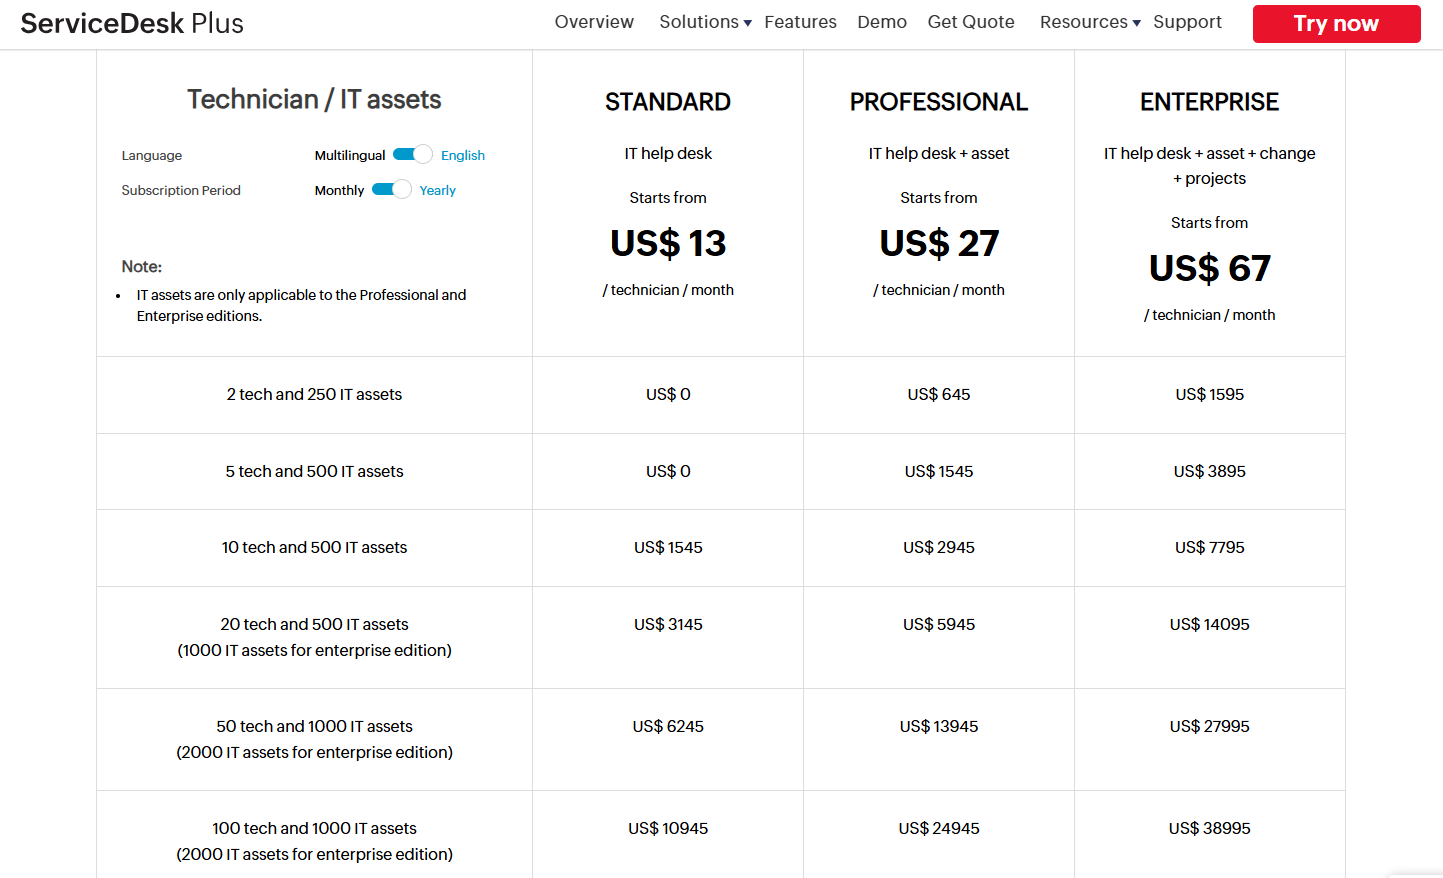Open the Demo page
The width and height of the screenshot is (1443, 878).
[x=882, y=22]
